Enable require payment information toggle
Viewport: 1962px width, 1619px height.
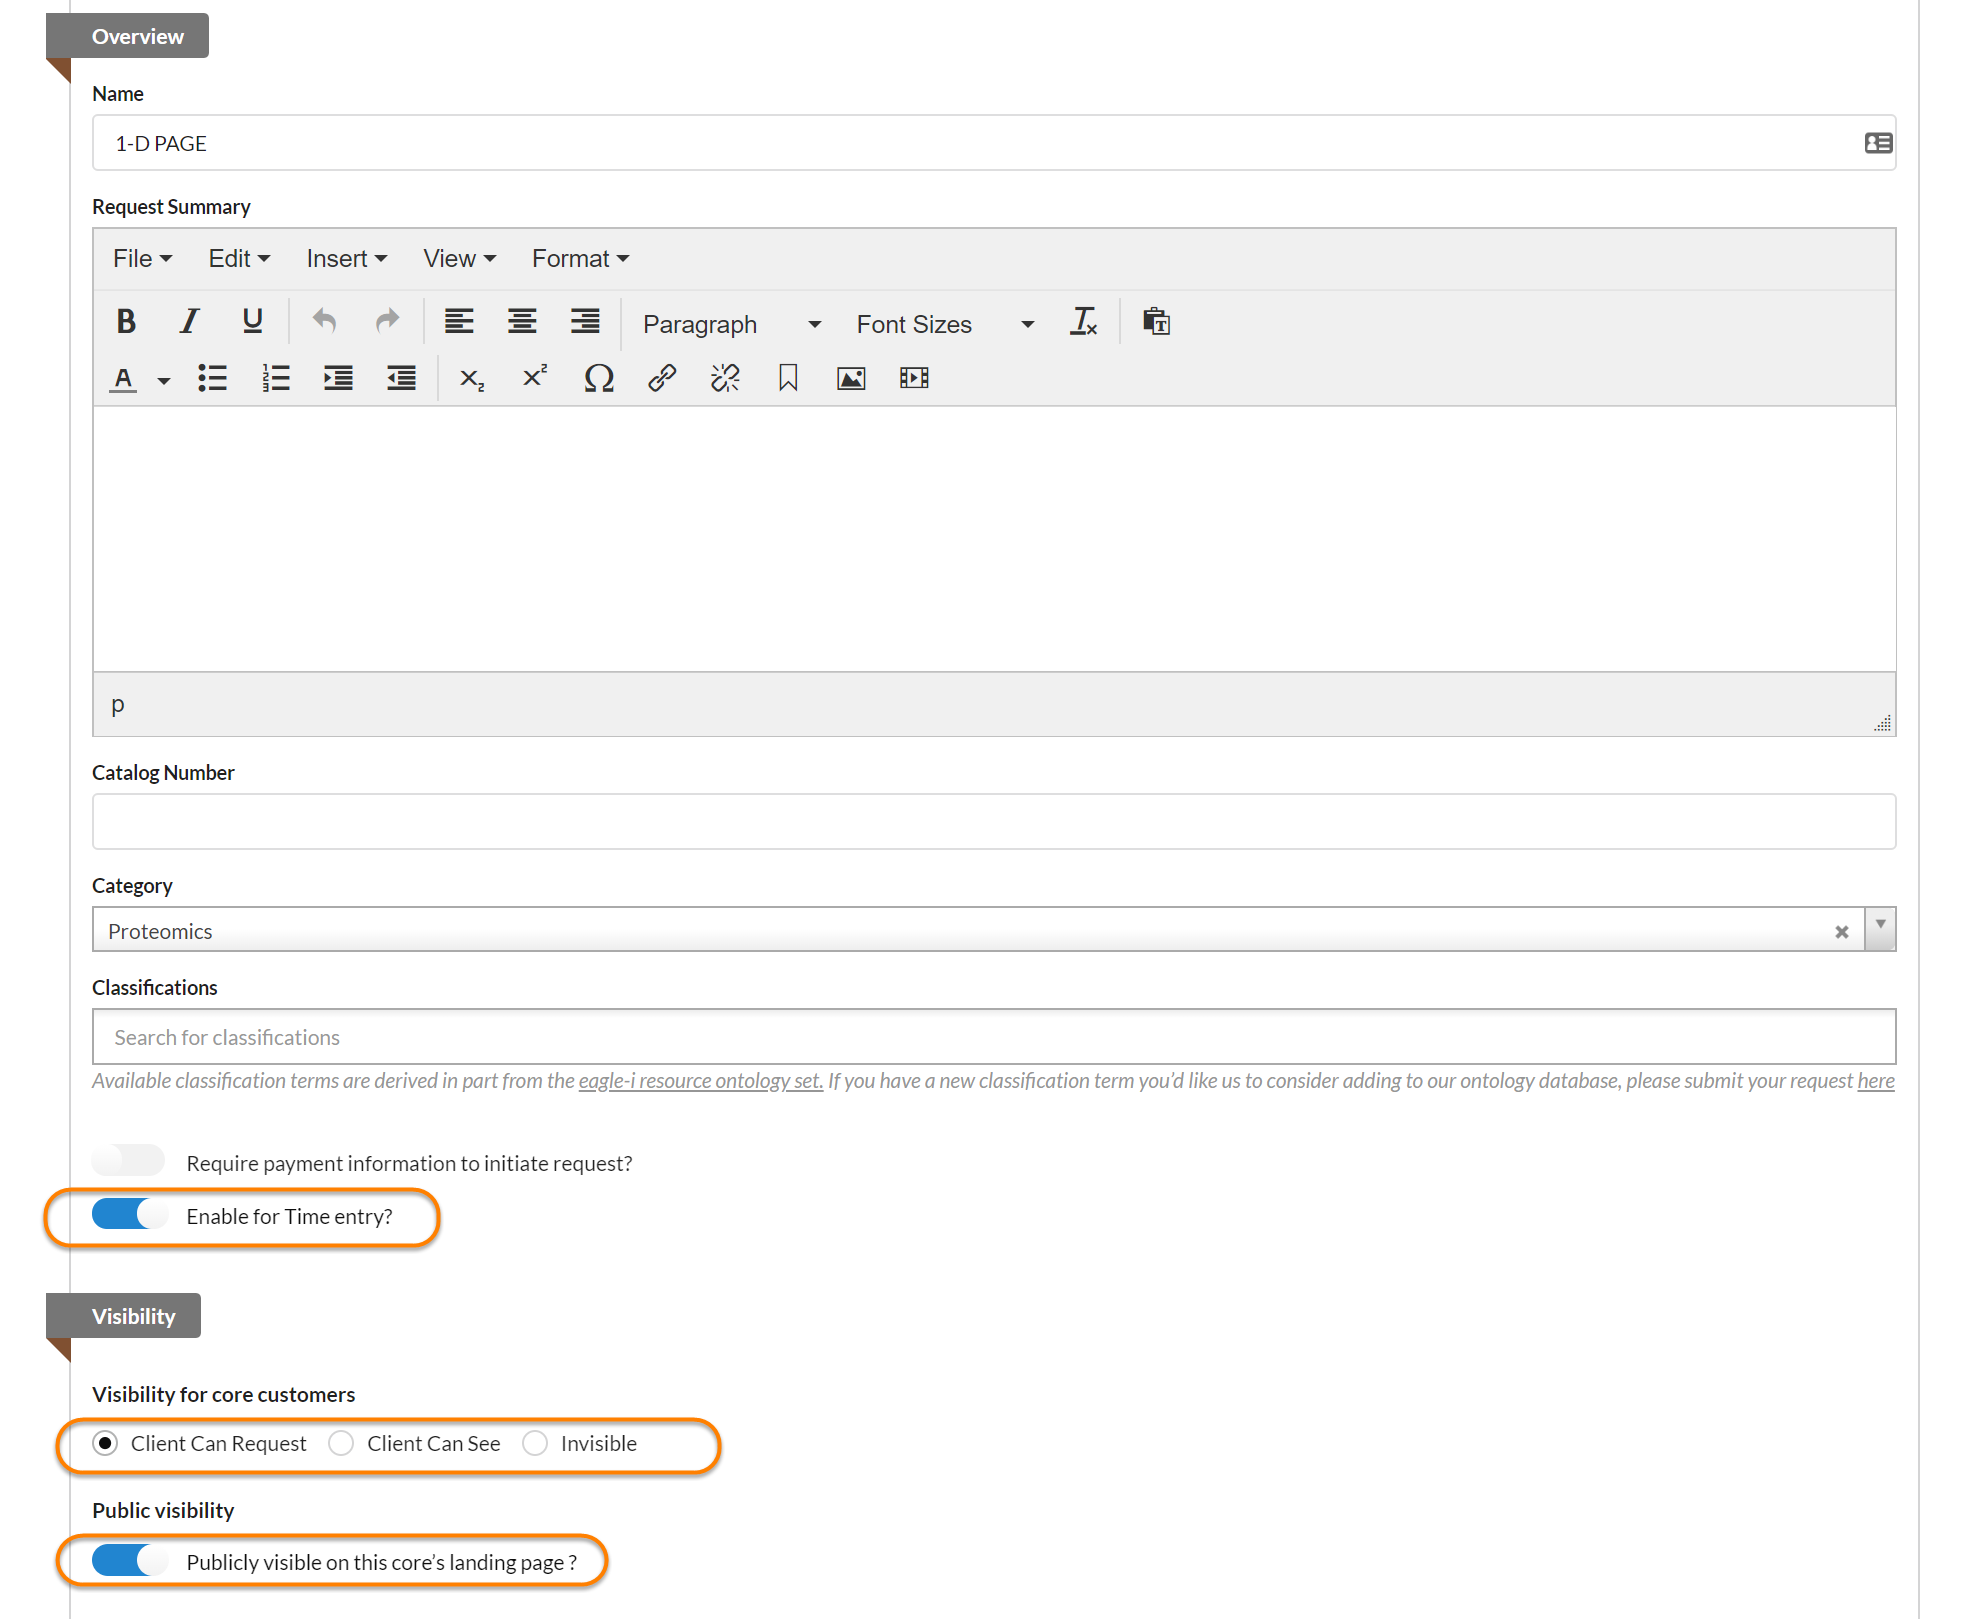point(128,1161)
